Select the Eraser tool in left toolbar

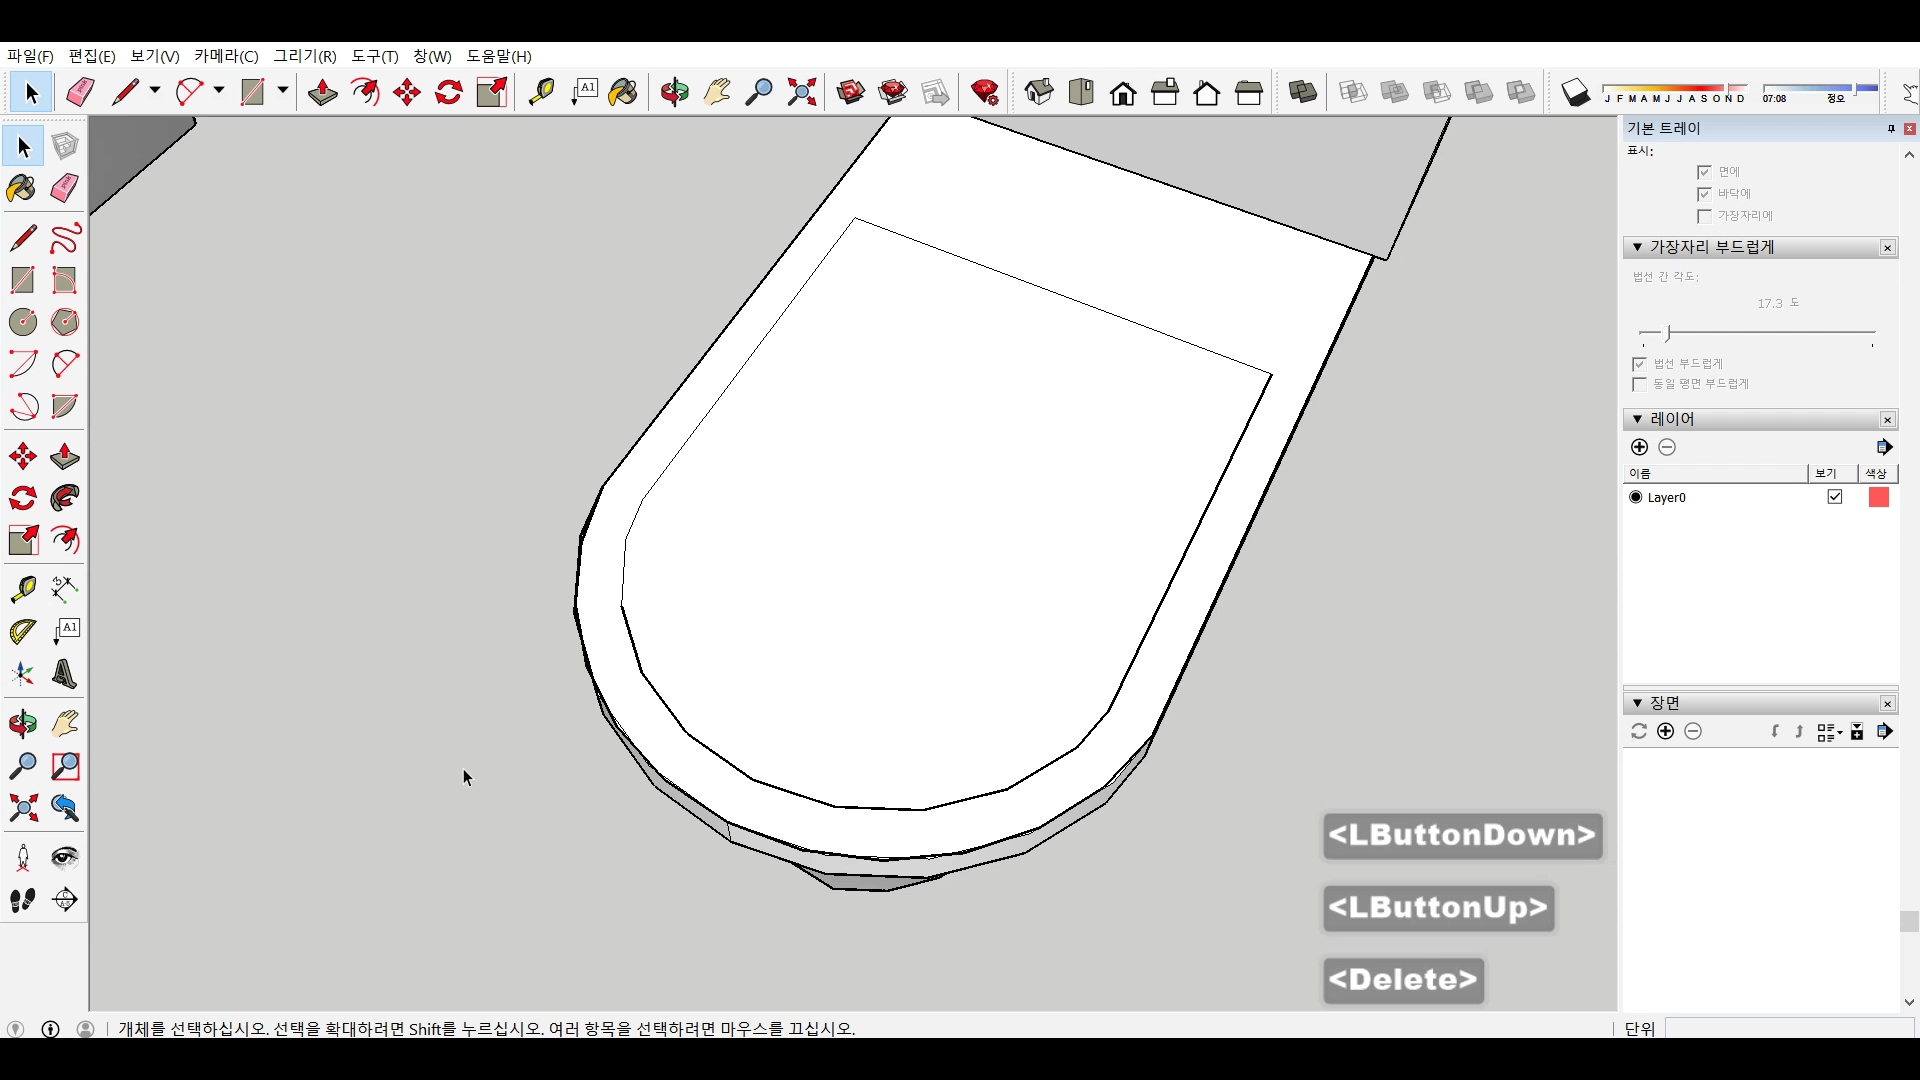[x=65, y=189]
